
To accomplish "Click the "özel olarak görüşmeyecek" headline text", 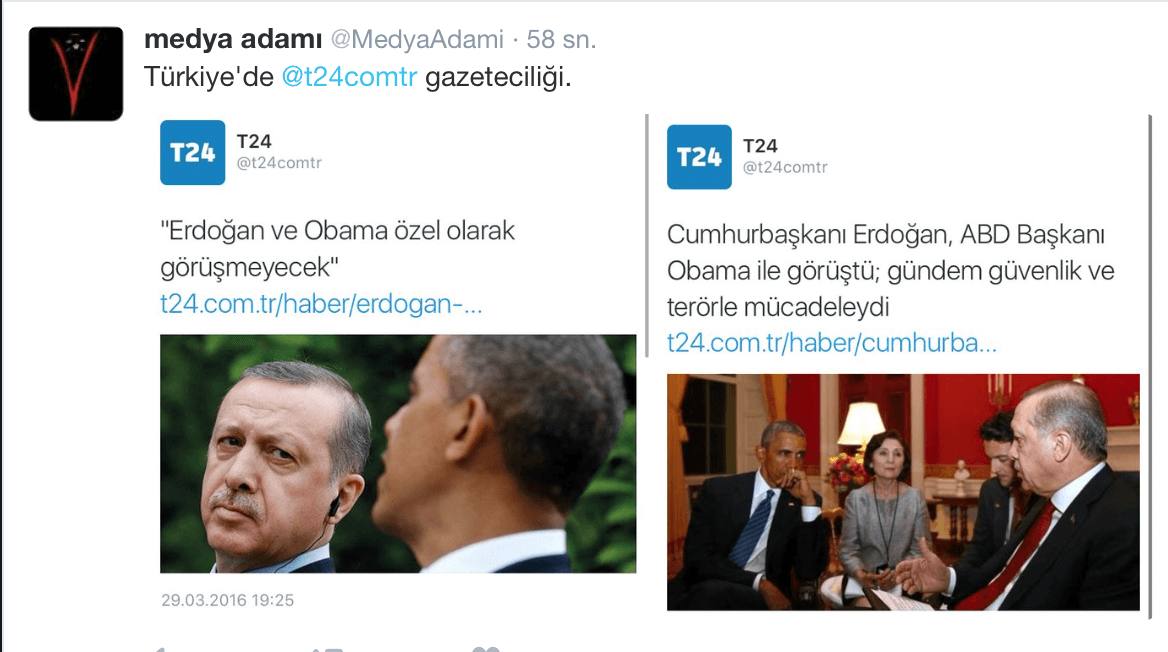I will pos(337,249).
